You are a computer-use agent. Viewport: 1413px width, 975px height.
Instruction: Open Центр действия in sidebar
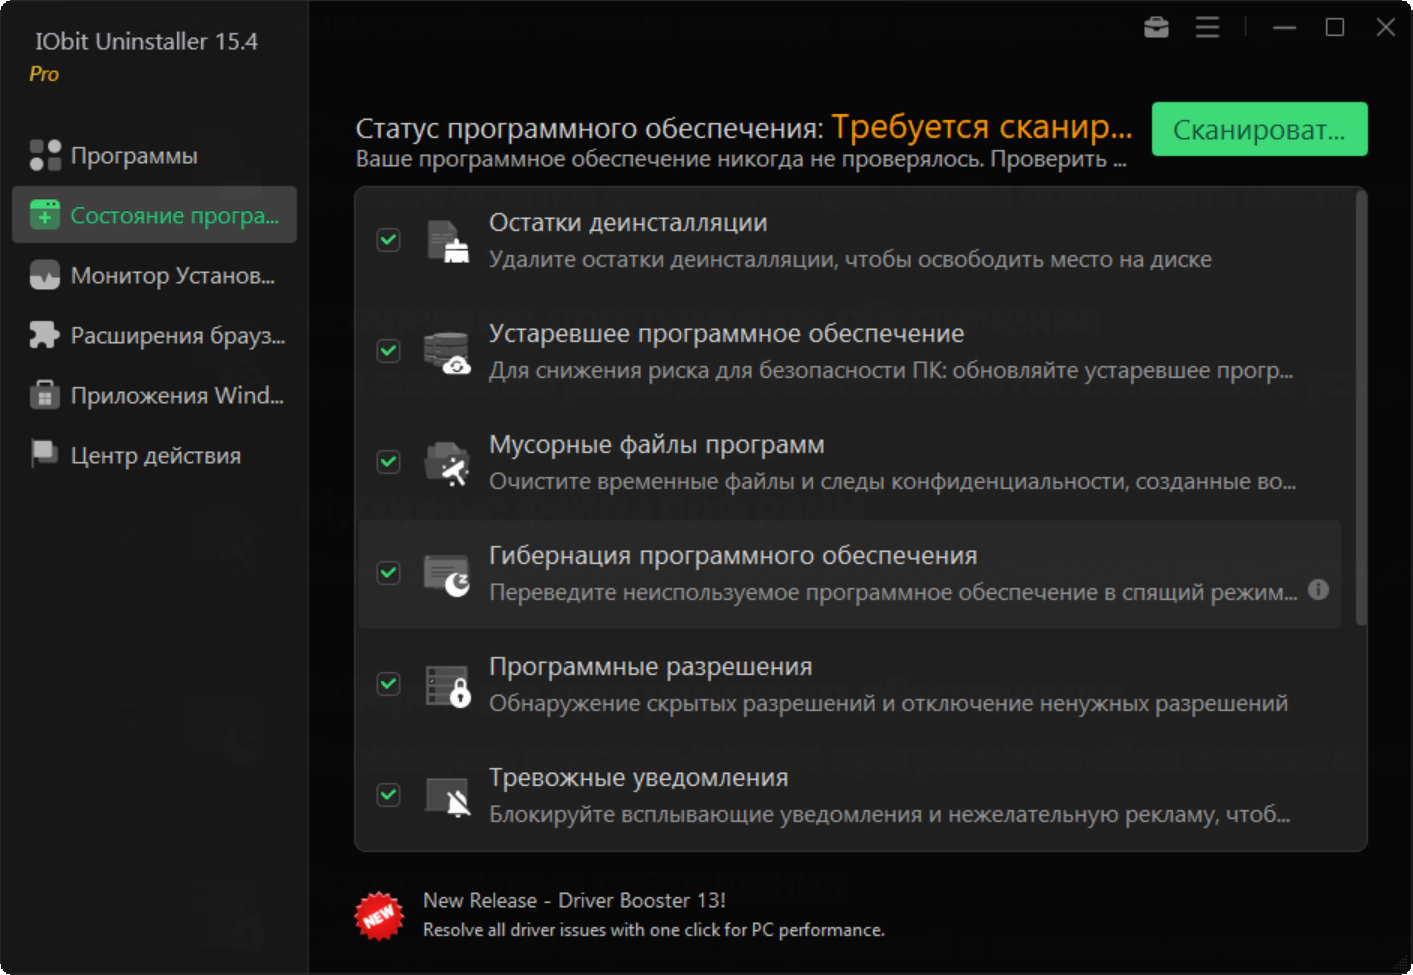pos(155,456)
